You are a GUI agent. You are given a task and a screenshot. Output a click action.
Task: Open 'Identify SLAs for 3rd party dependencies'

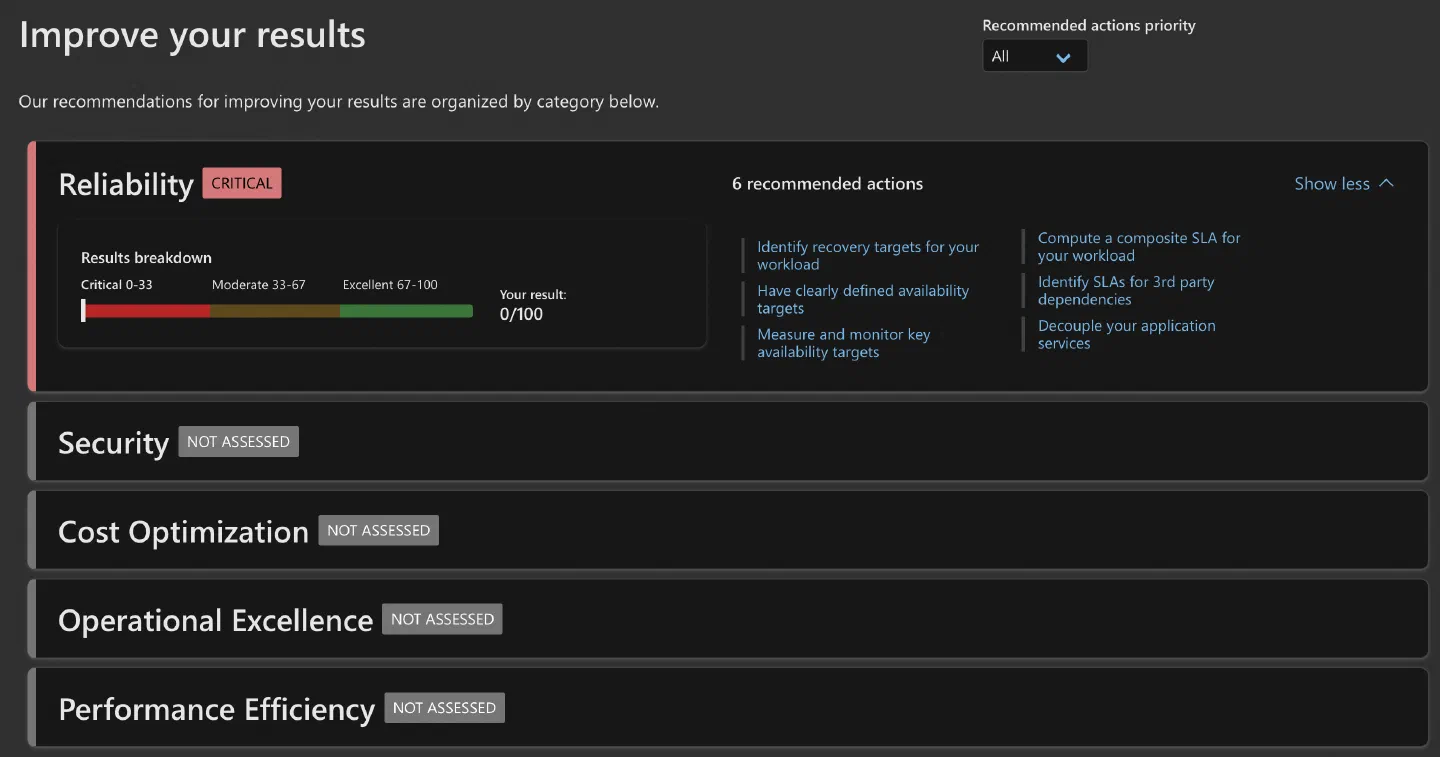[1126, 291]
